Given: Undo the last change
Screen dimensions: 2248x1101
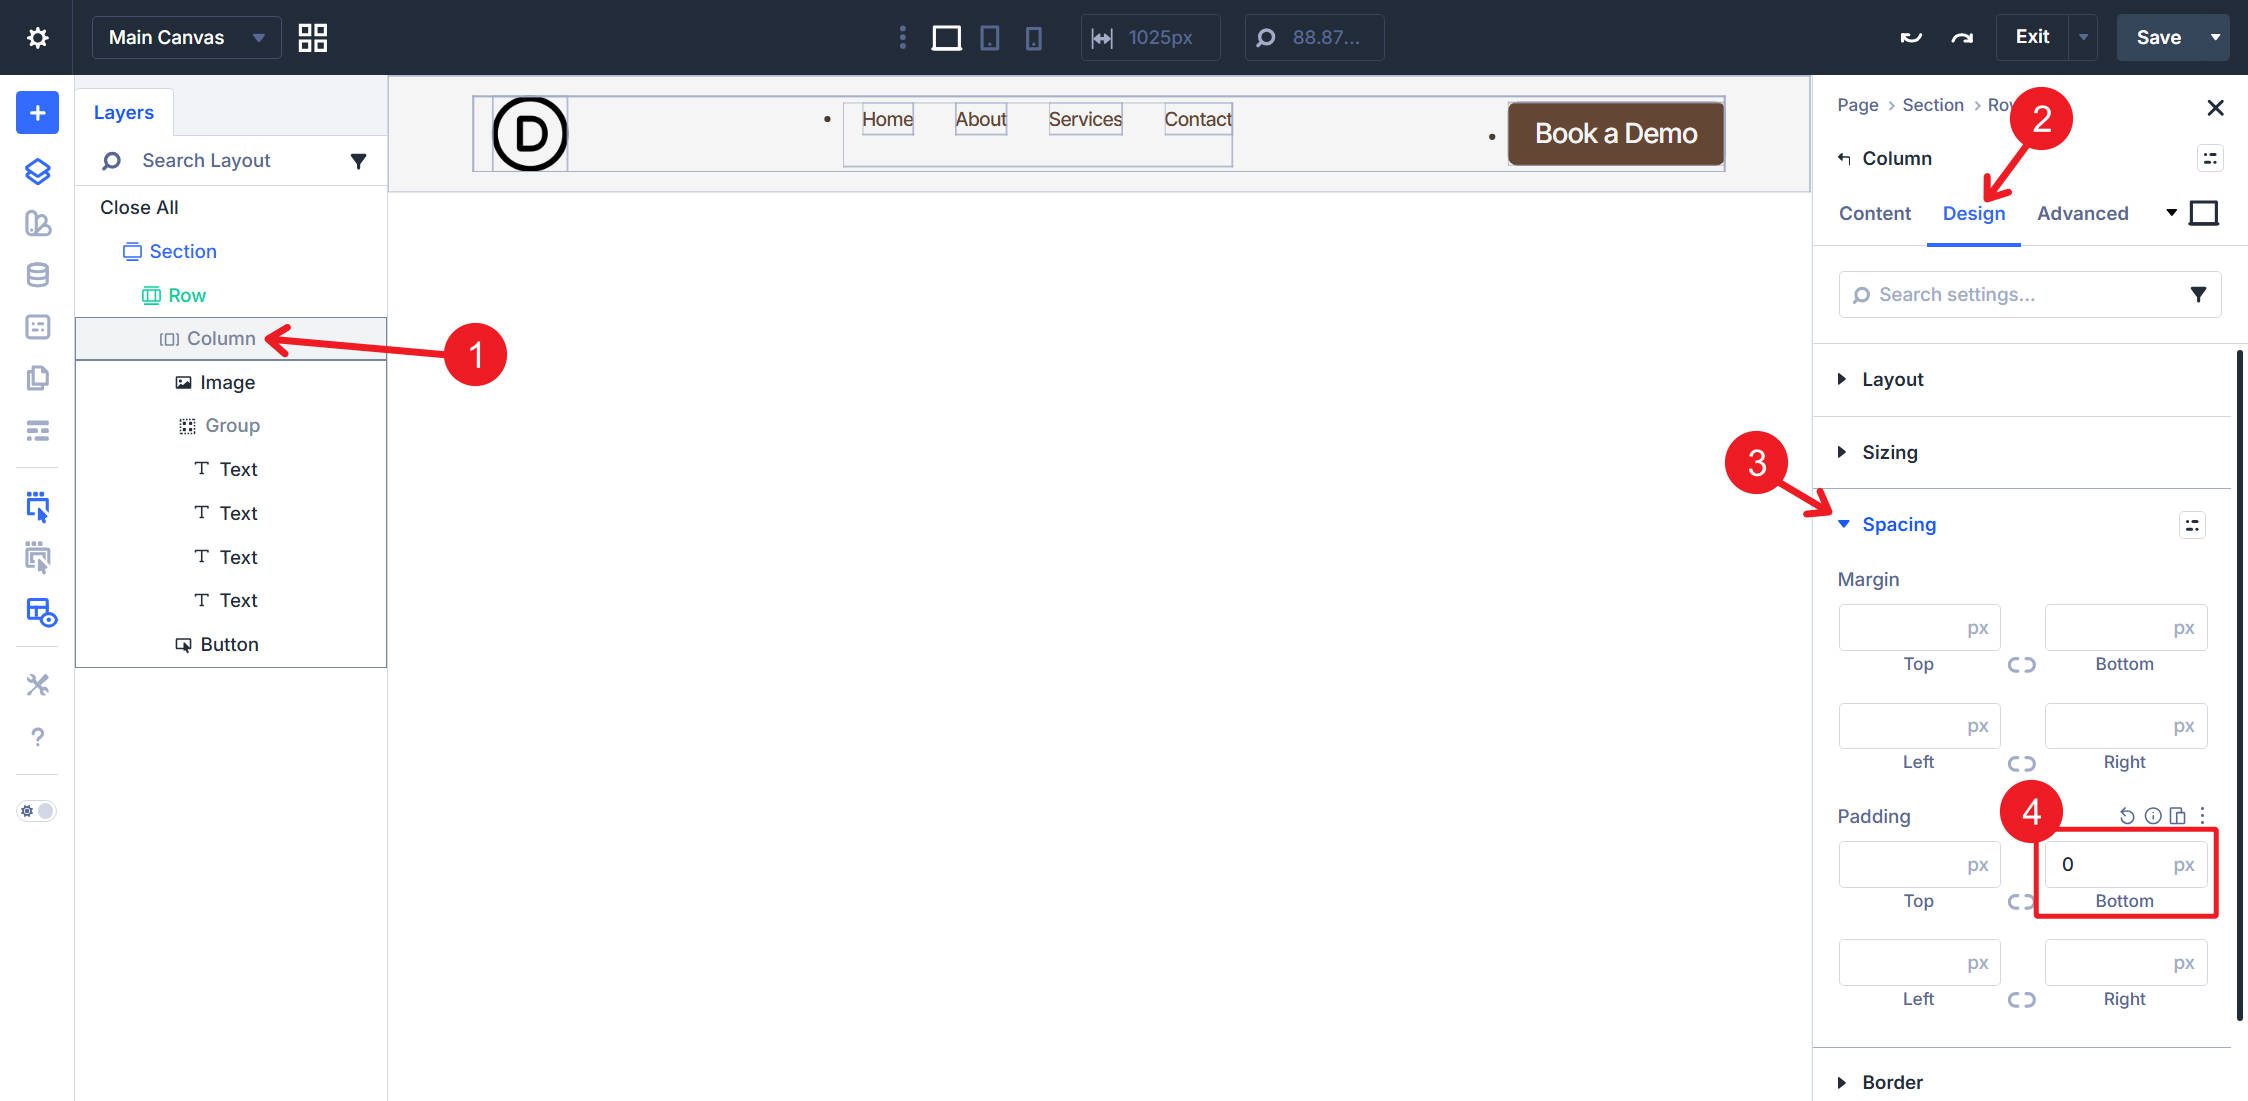Looking at the screenshot, I should (1910, 37).
